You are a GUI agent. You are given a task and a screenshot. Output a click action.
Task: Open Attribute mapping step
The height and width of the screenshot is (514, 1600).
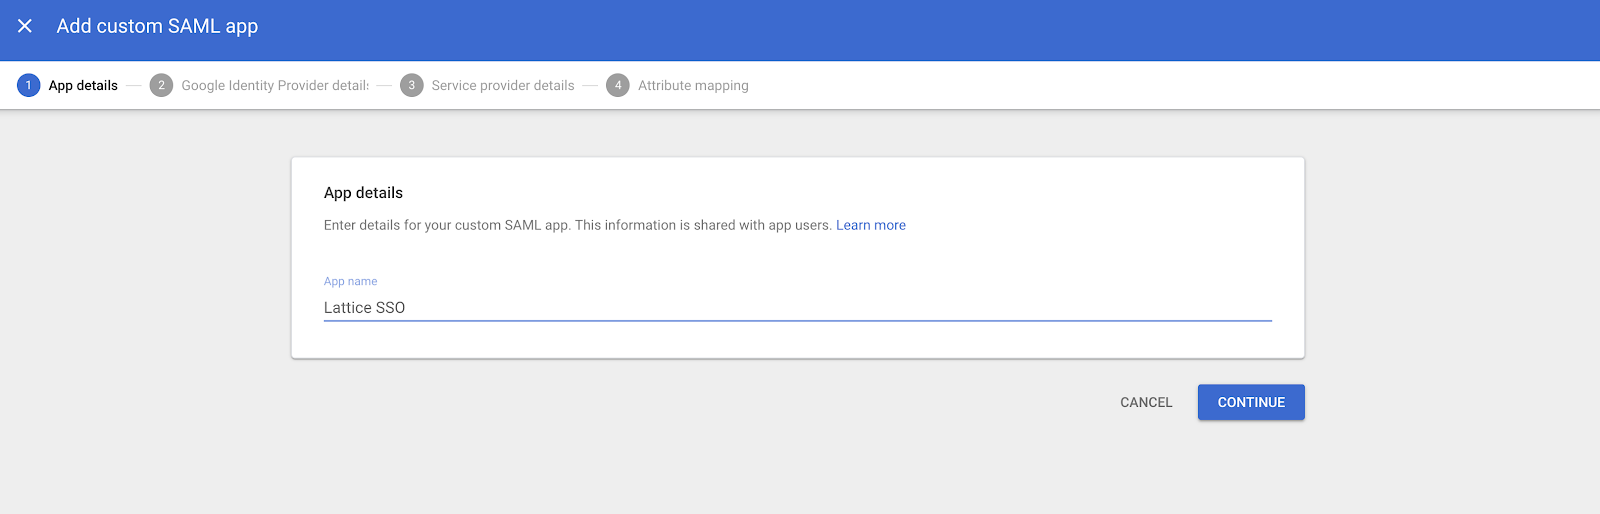[693, 85]
